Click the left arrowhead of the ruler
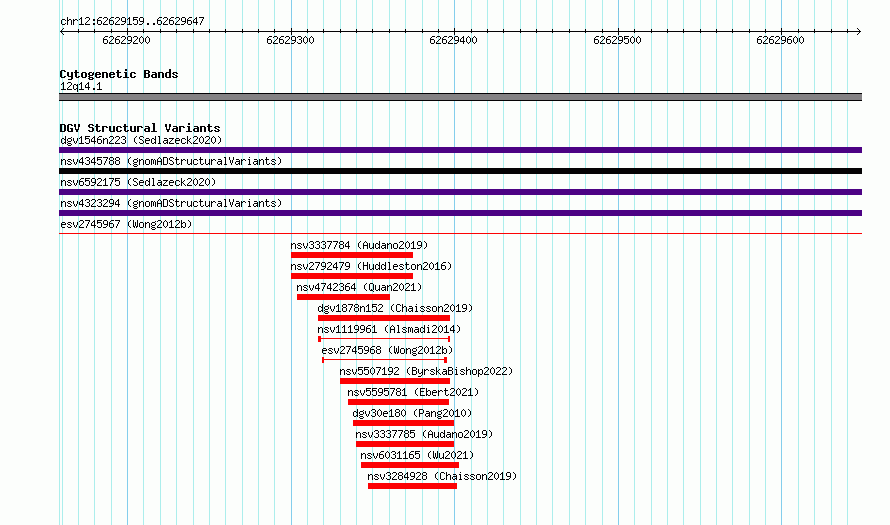This screenshot has width=890, height=525. tap(62, 32)
